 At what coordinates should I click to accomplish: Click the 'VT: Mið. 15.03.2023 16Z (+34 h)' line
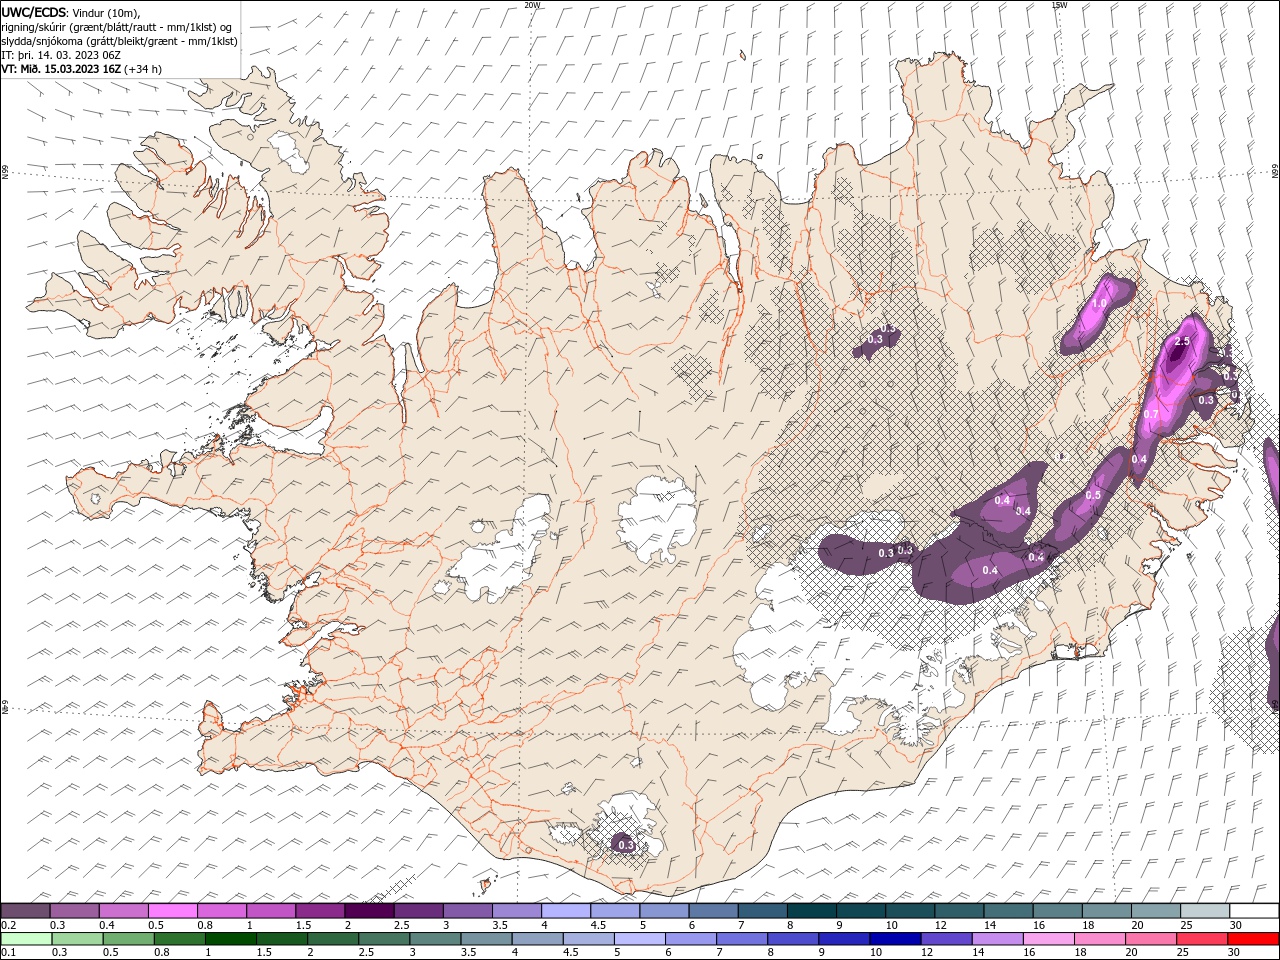(81, 69)
